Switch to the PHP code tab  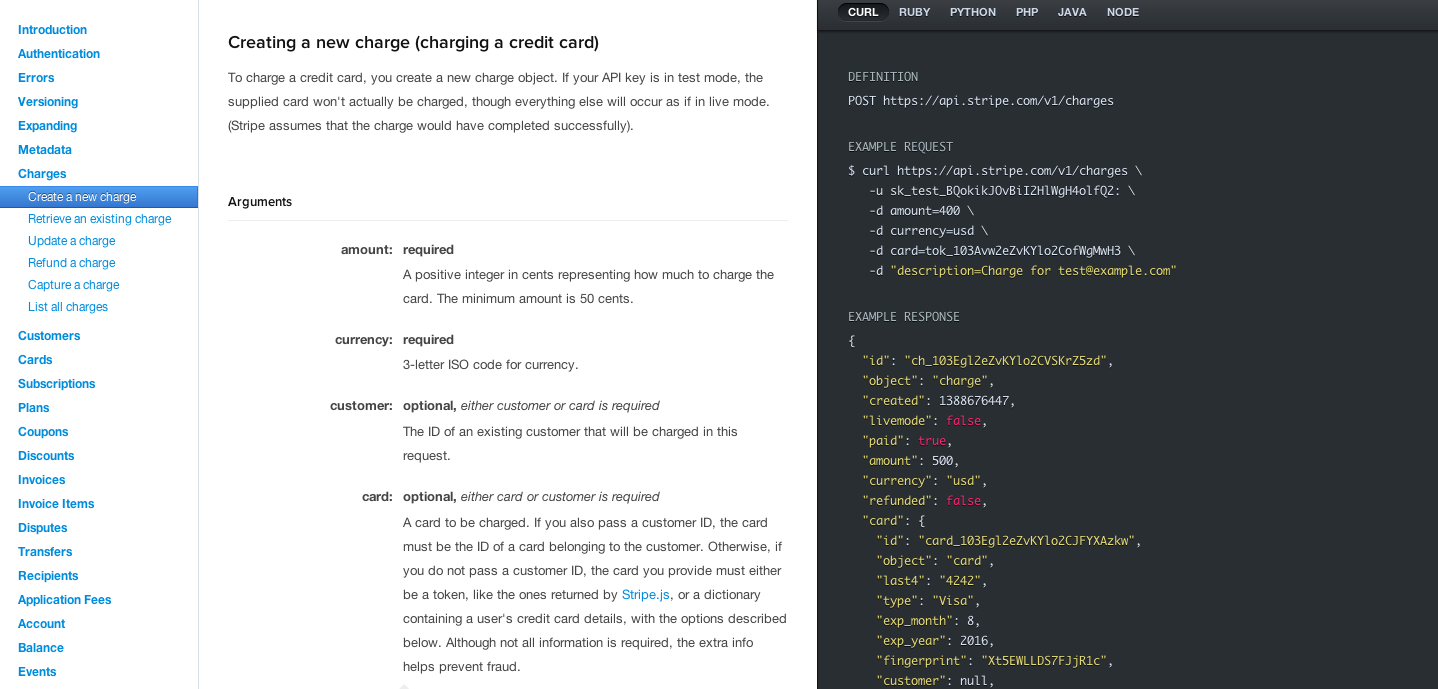tap(1026, 11)
